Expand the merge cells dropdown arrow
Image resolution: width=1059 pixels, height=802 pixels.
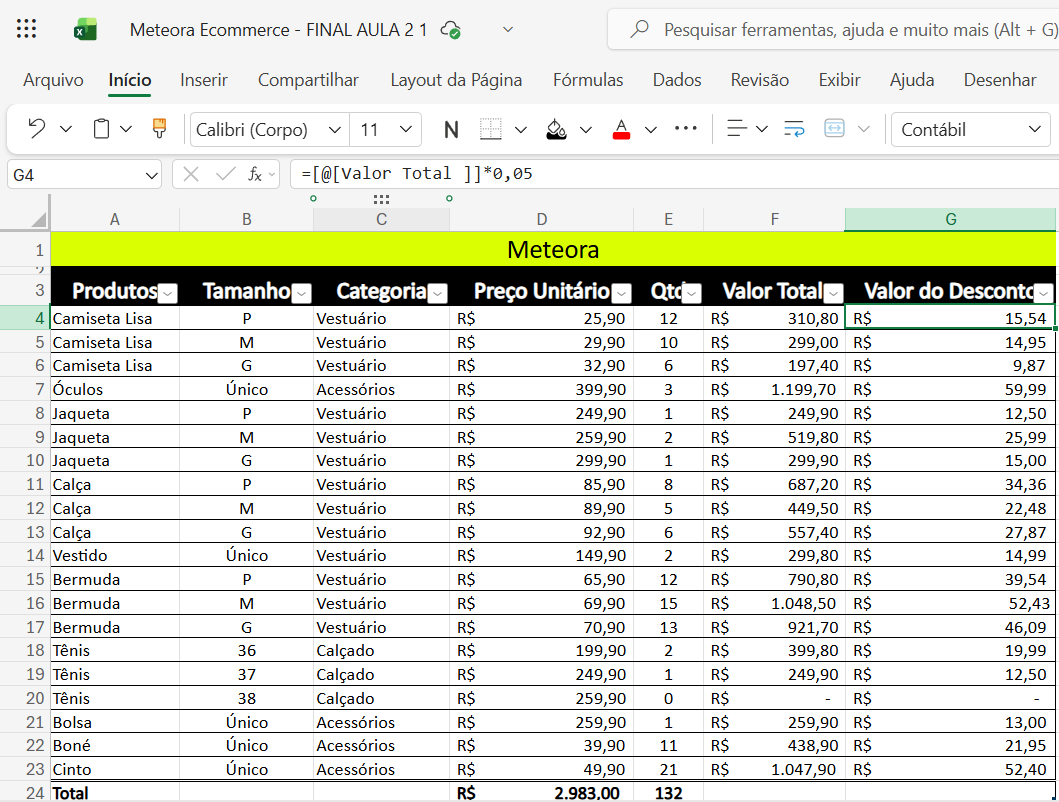863,128
